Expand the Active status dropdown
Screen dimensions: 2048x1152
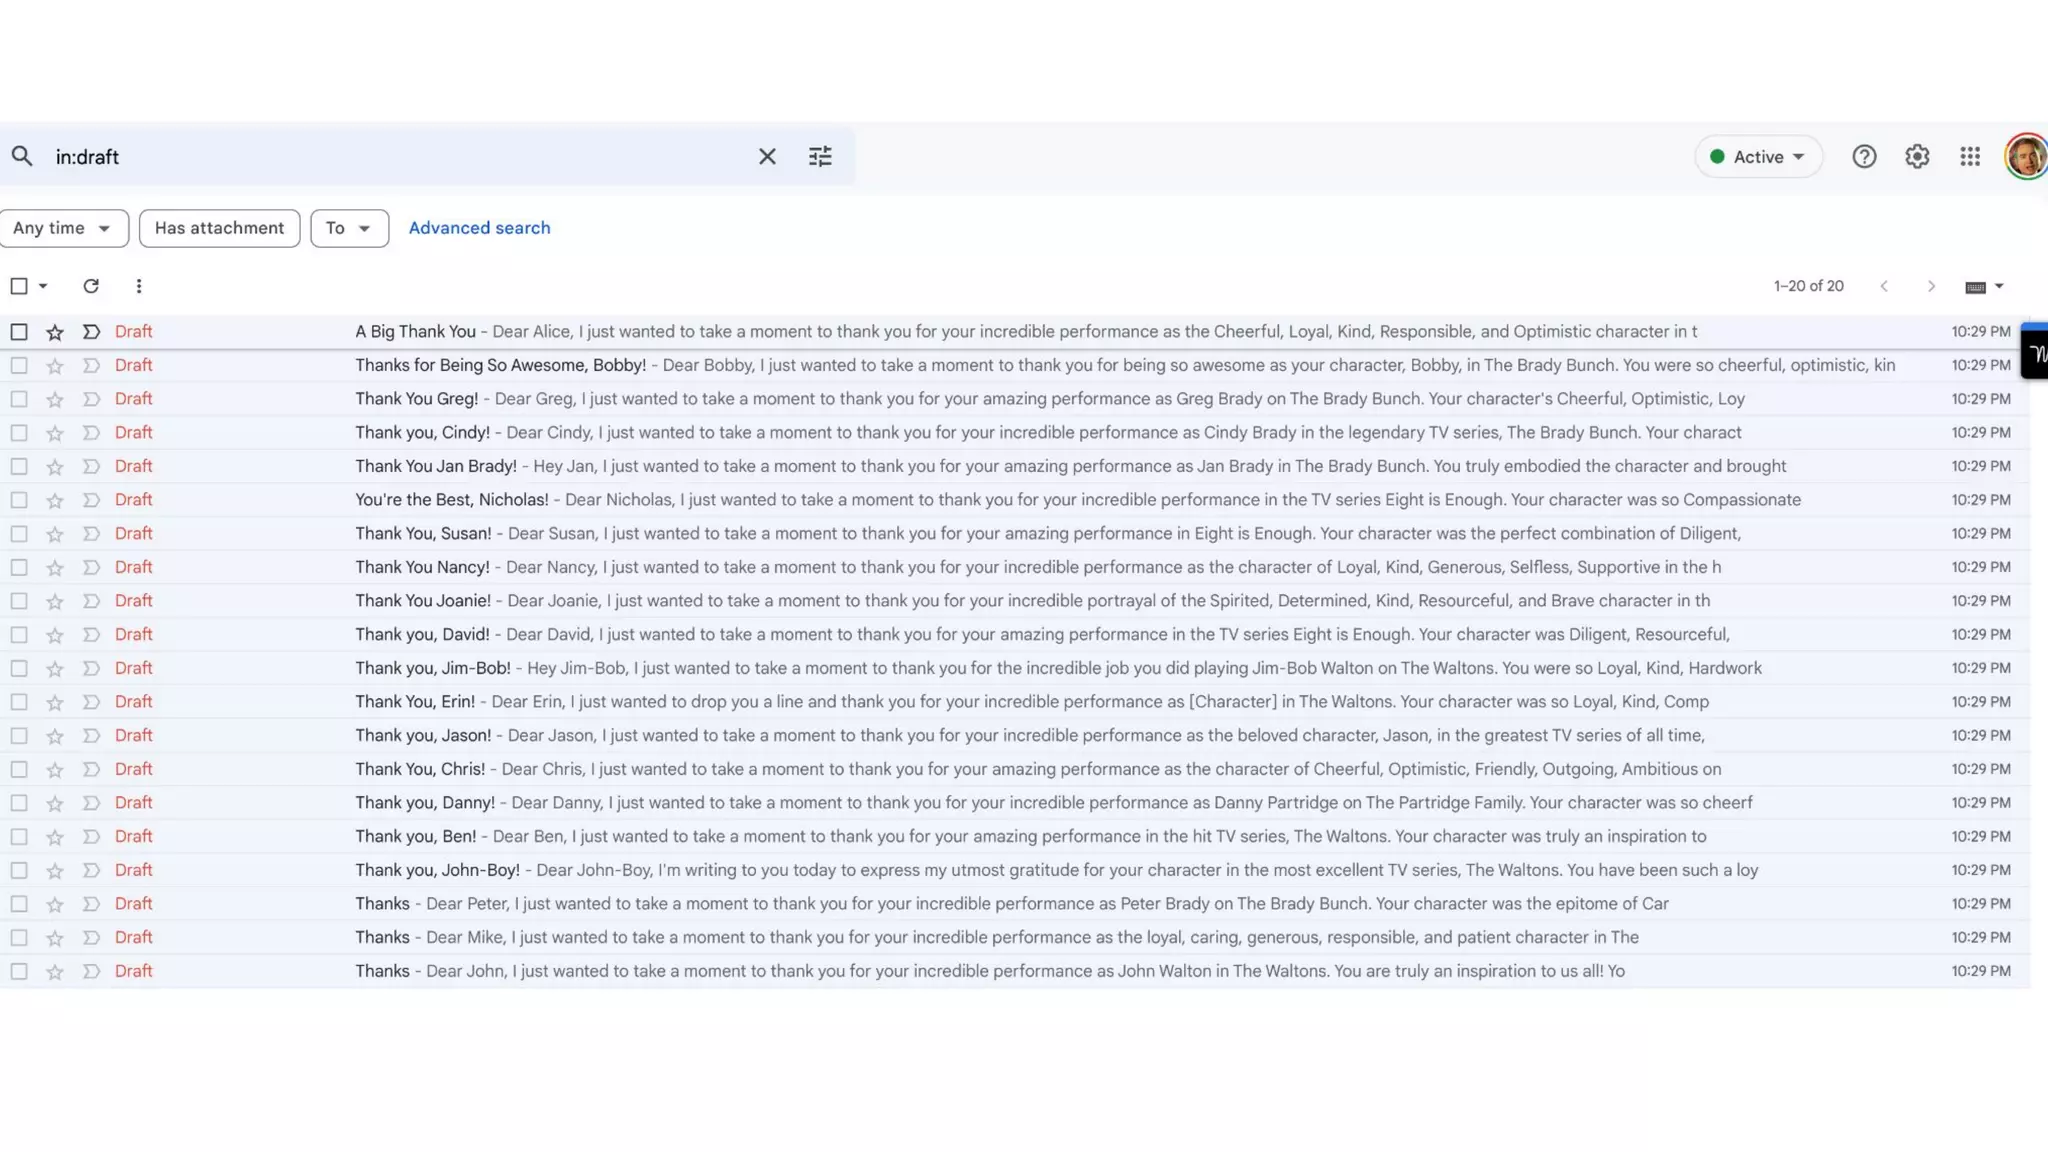click(1759, 156)
